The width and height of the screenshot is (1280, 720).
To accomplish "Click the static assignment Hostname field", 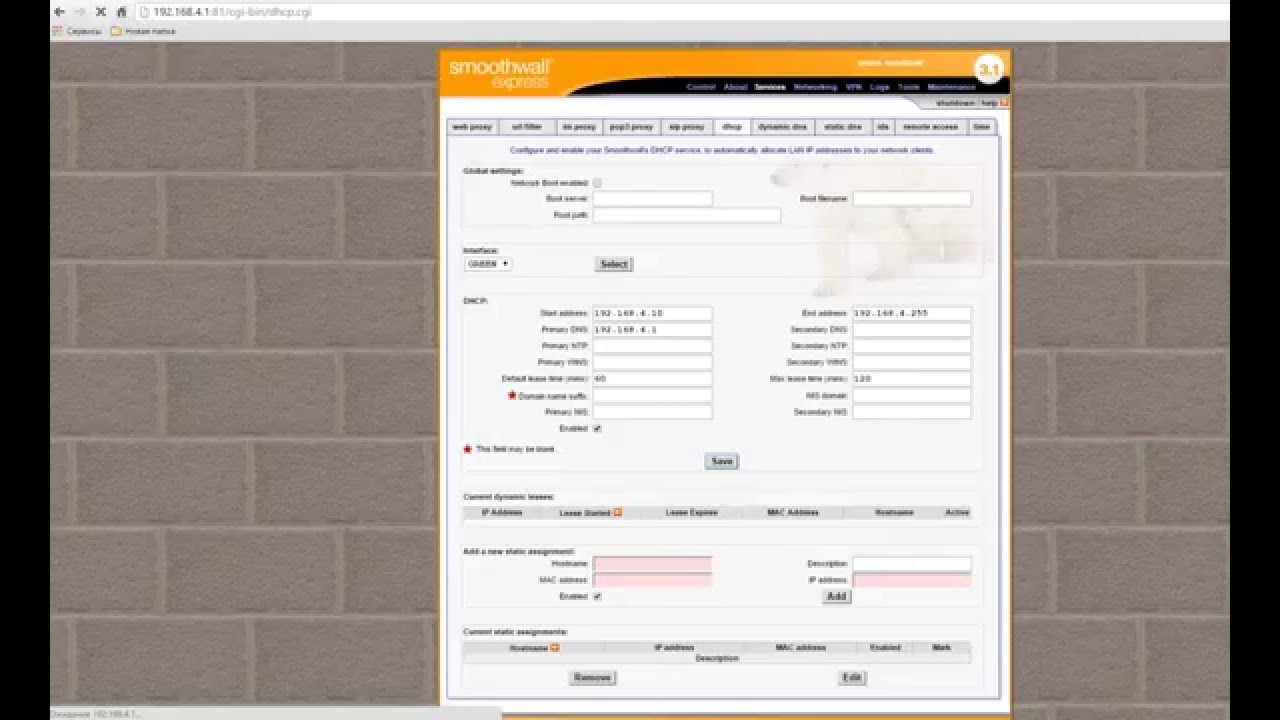I will tap(653, 564).
